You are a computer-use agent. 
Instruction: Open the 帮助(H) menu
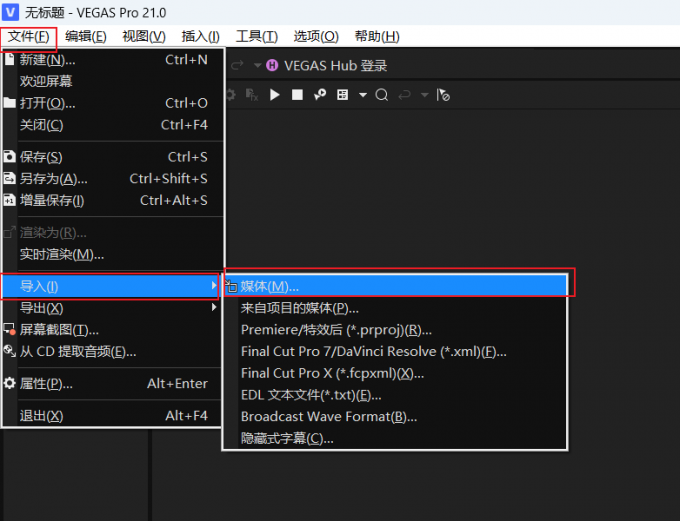(377, 36)
